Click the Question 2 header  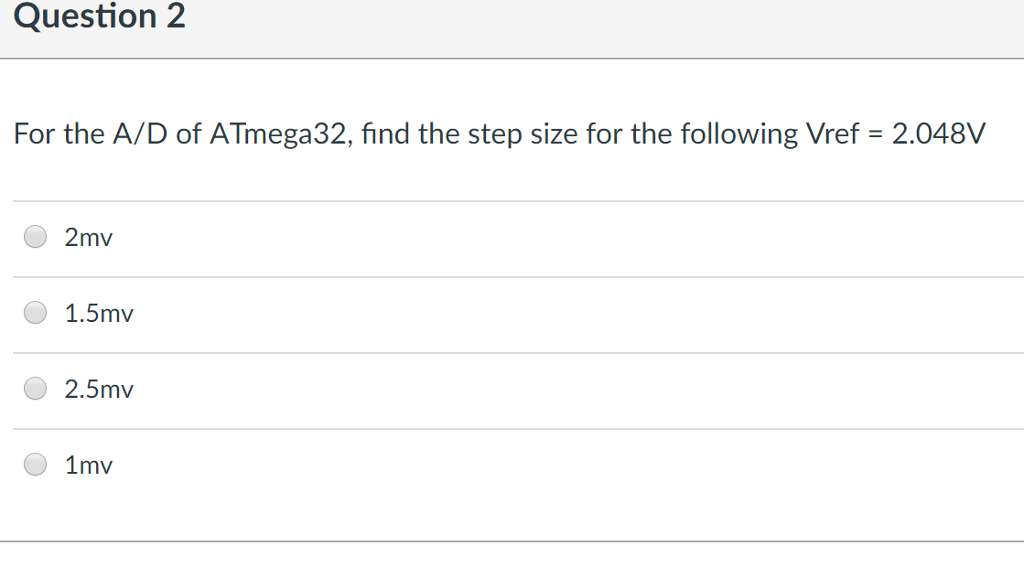pyautogui.click(x=98, y=16)
